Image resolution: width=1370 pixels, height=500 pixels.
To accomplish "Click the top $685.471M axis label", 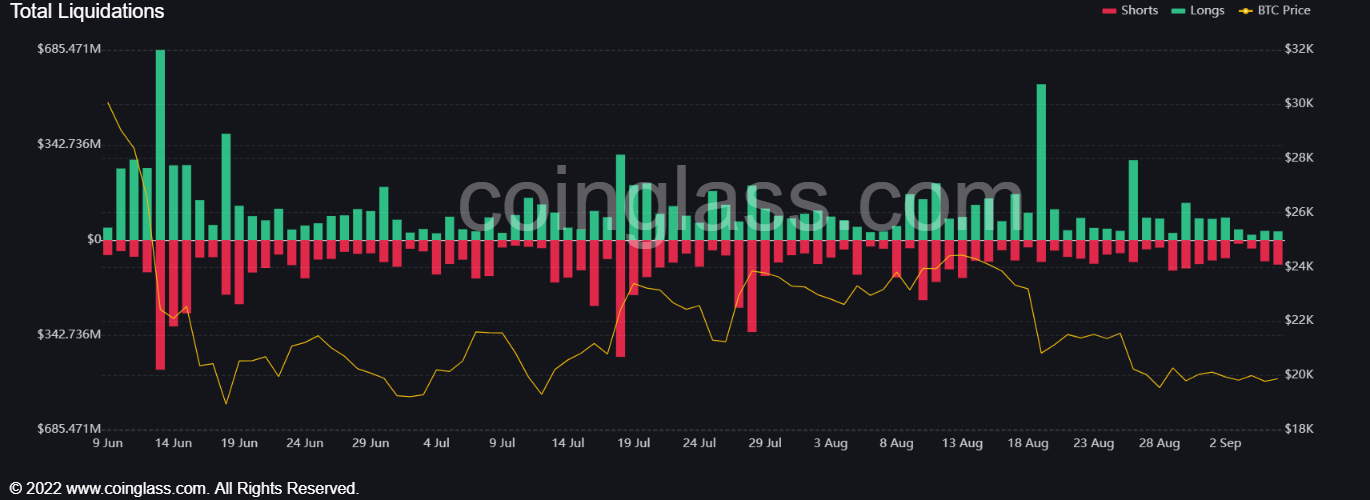I will 70,49.
